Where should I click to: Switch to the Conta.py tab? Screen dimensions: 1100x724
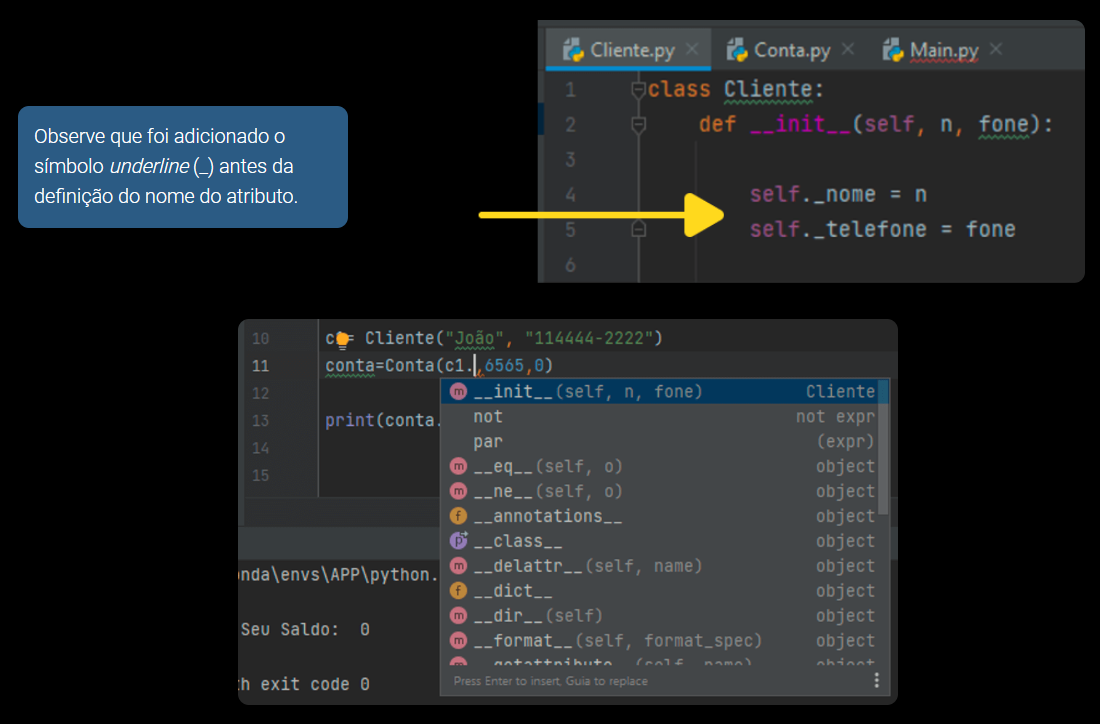pos(792,51)
